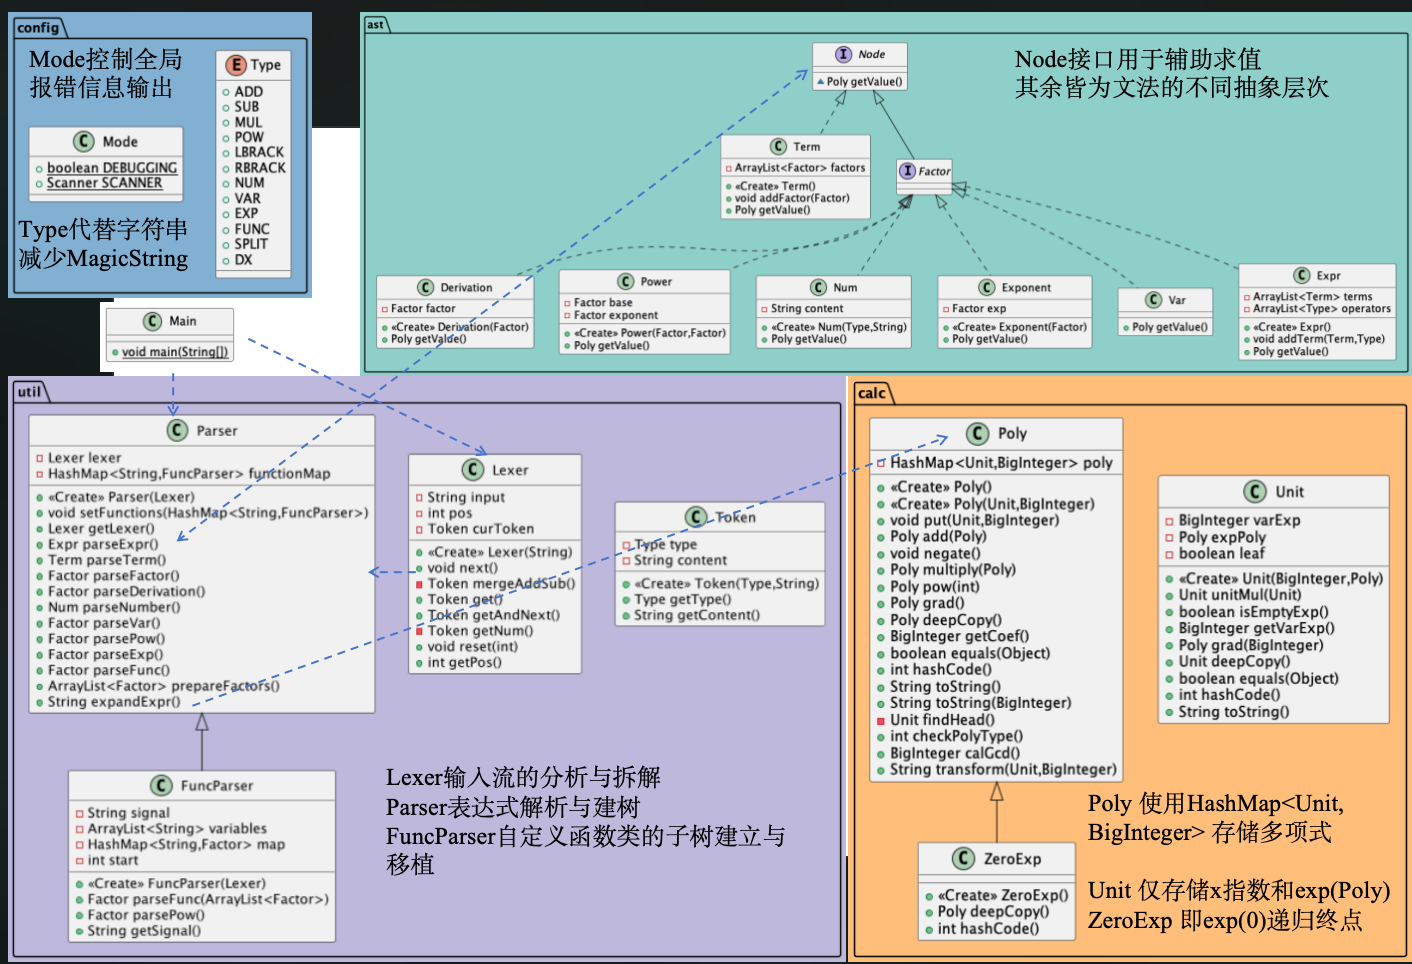1412x964 pixels.
Task: Click the class icon of ZeroExp
Action: click(964, 858)
